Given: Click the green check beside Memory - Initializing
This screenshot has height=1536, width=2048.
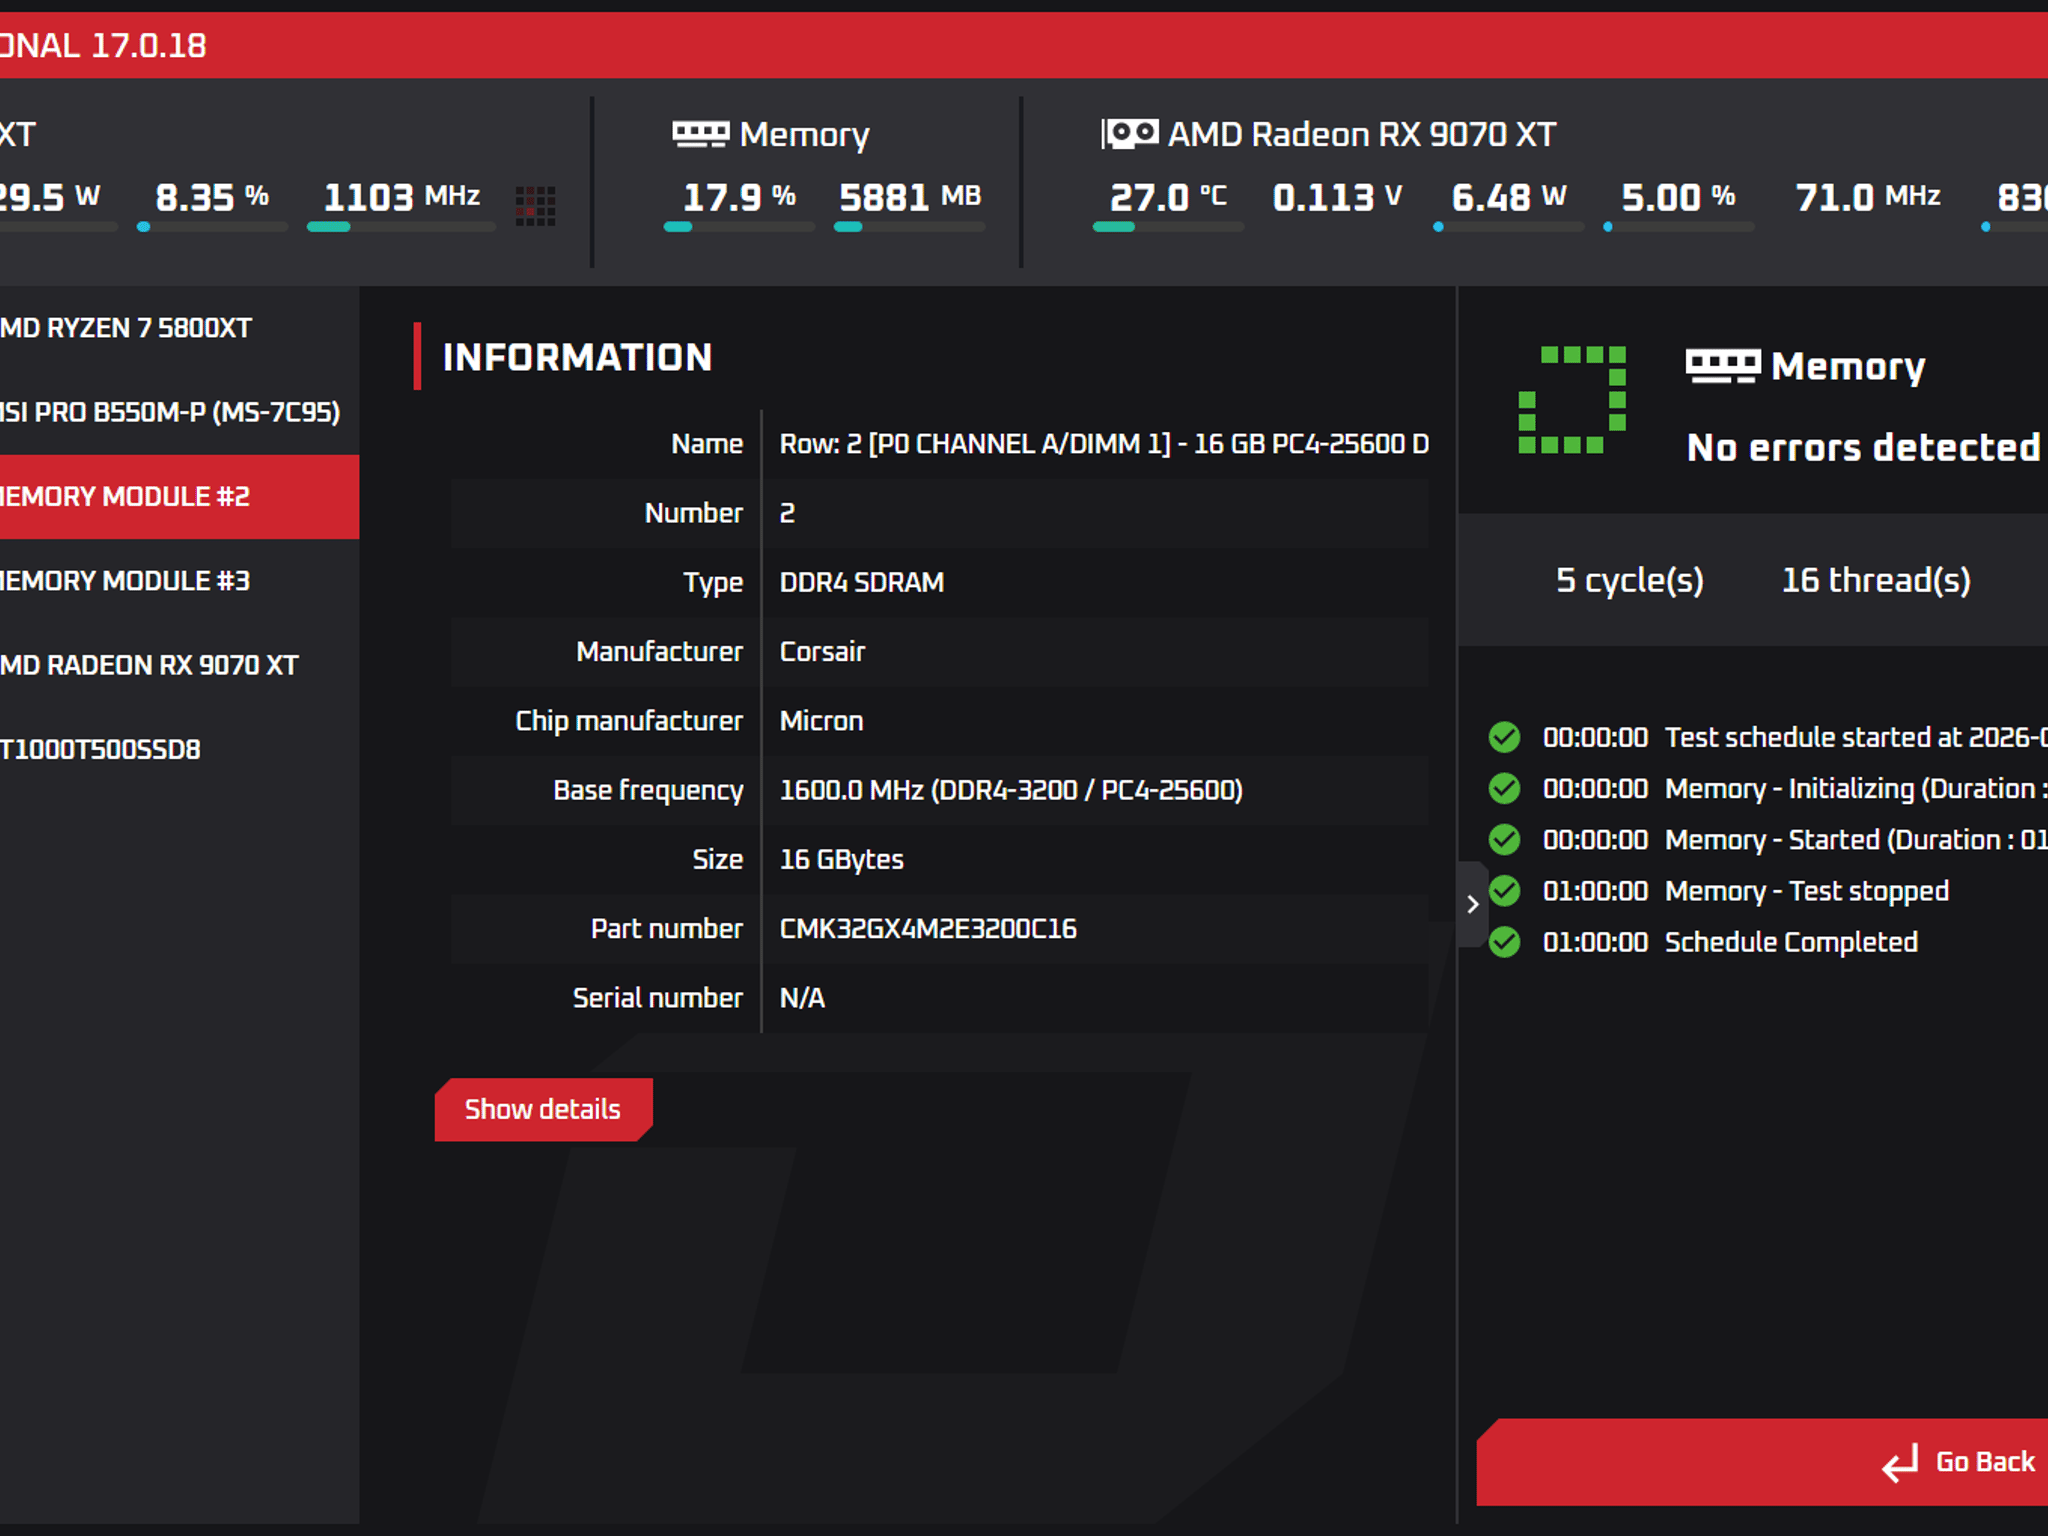Looking at the screenshot, I should [x=1504, y=788].
